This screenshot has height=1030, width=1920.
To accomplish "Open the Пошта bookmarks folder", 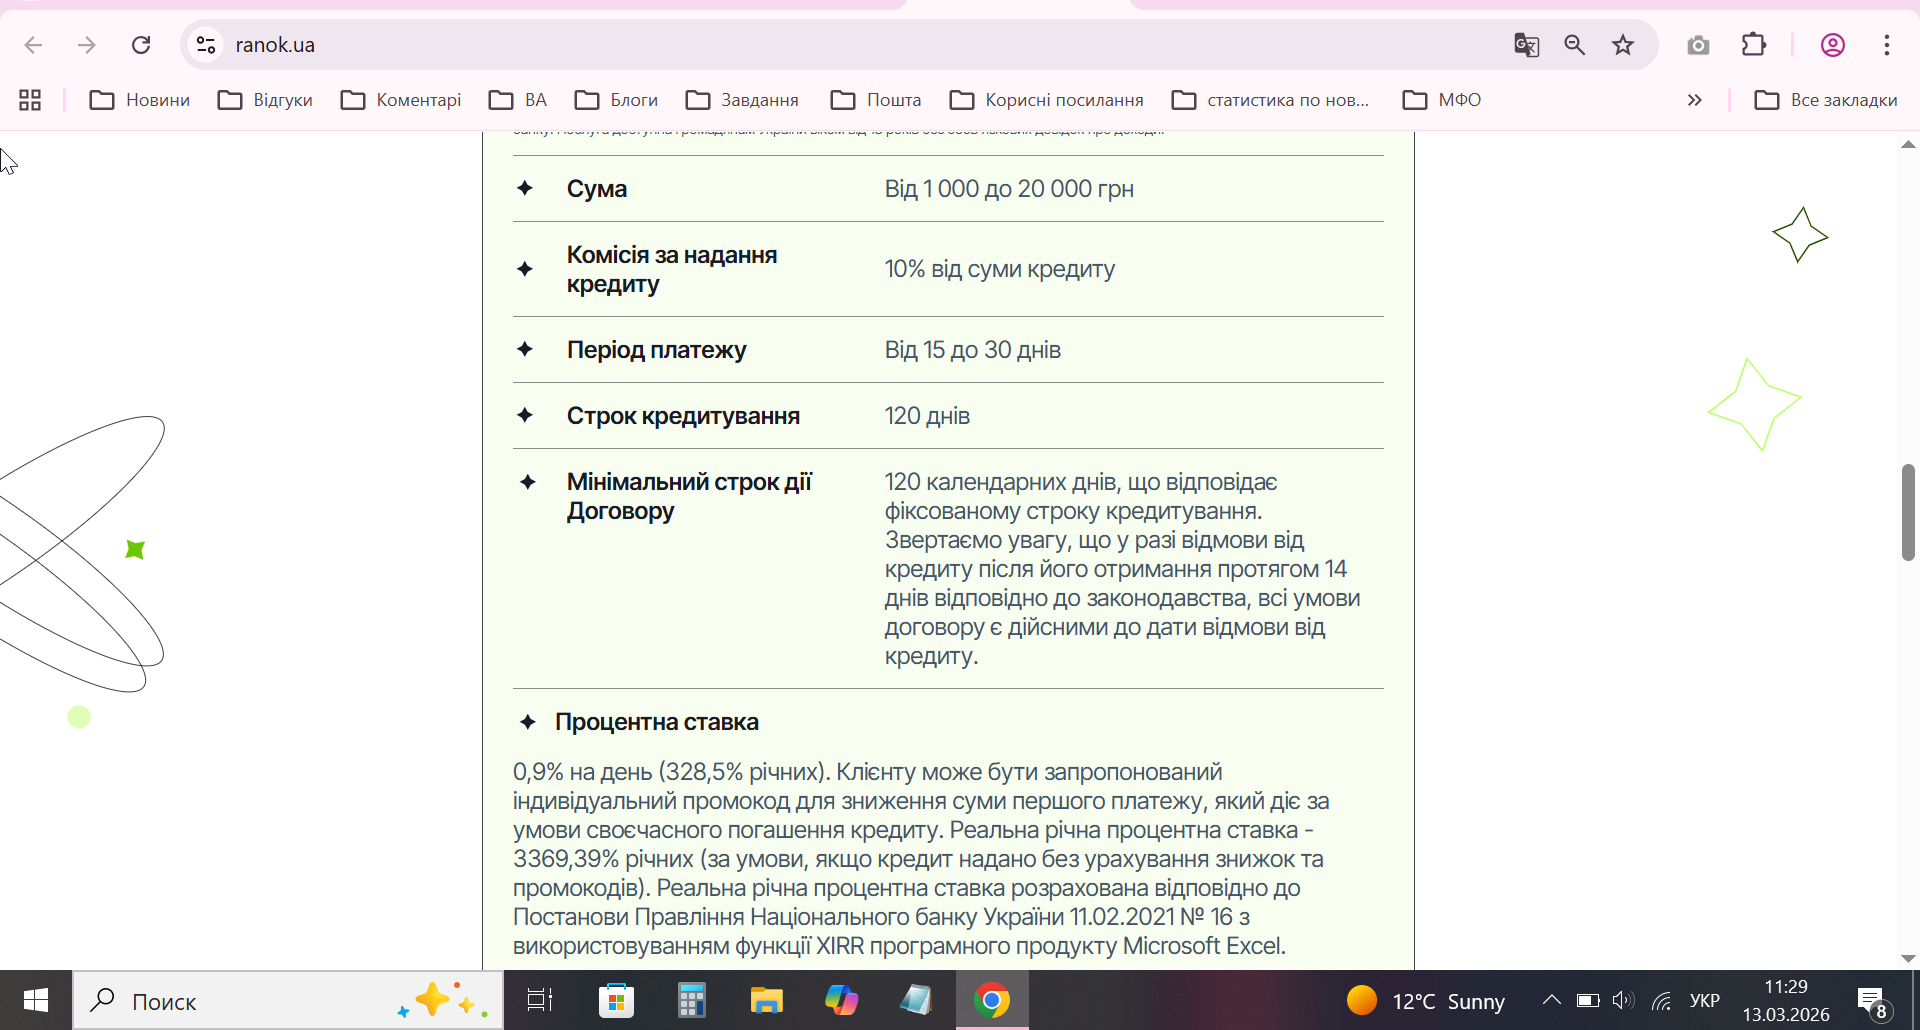I will [876, 100].
